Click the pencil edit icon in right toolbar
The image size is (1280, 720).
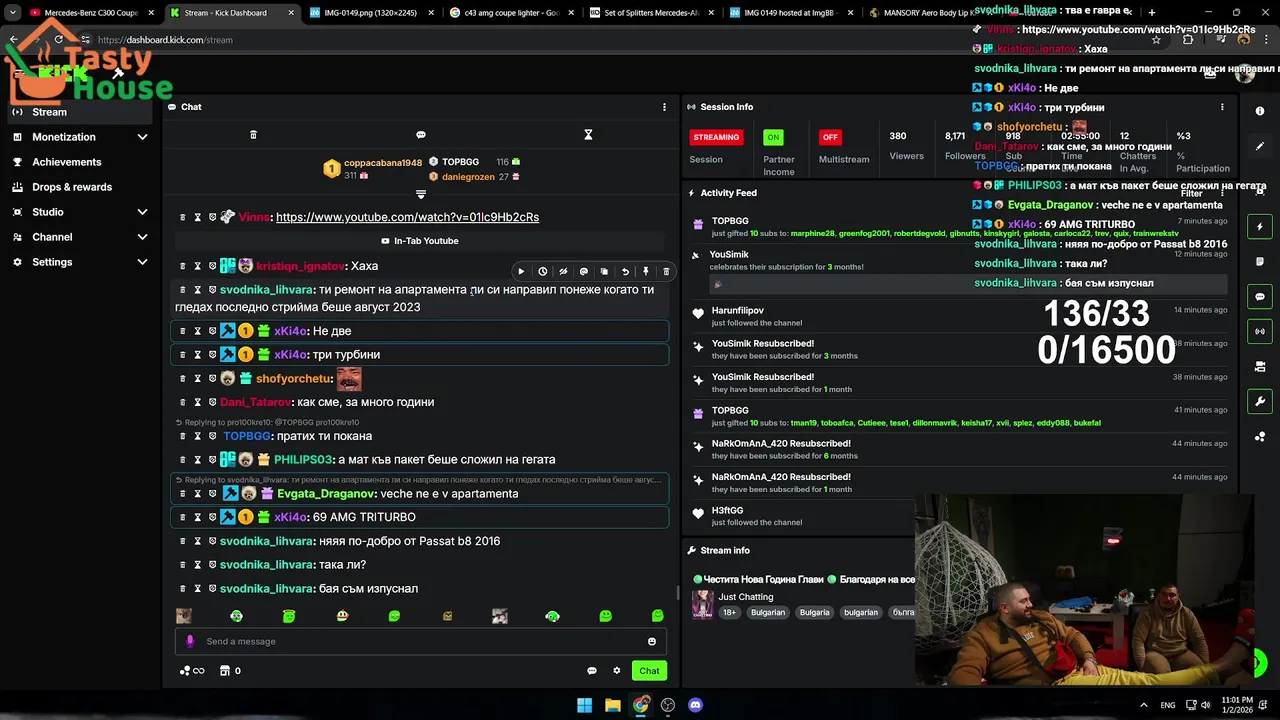1260,146
